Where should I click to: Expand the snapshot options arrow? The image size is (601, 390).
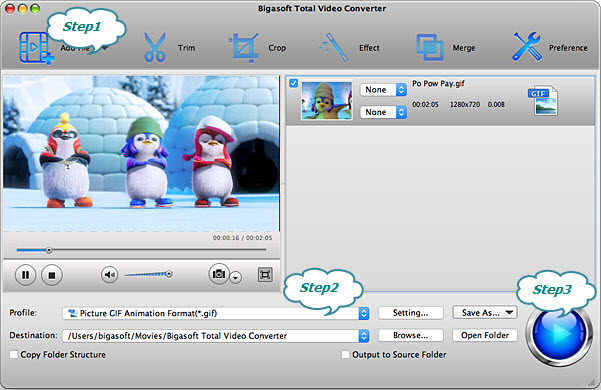236,277
